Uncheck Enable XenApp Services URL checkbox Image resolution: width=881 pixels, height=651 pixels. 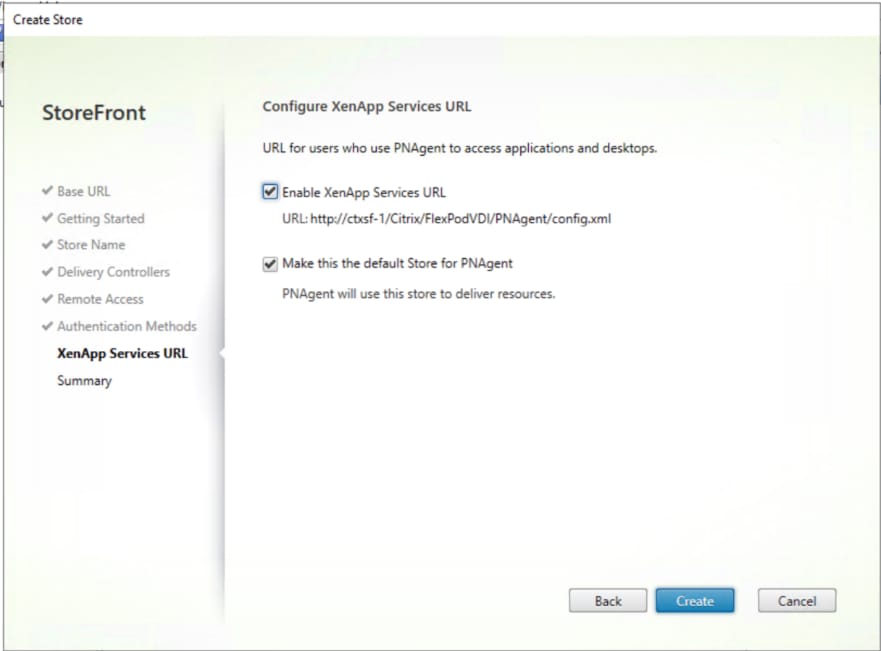(x=270, y=192)
